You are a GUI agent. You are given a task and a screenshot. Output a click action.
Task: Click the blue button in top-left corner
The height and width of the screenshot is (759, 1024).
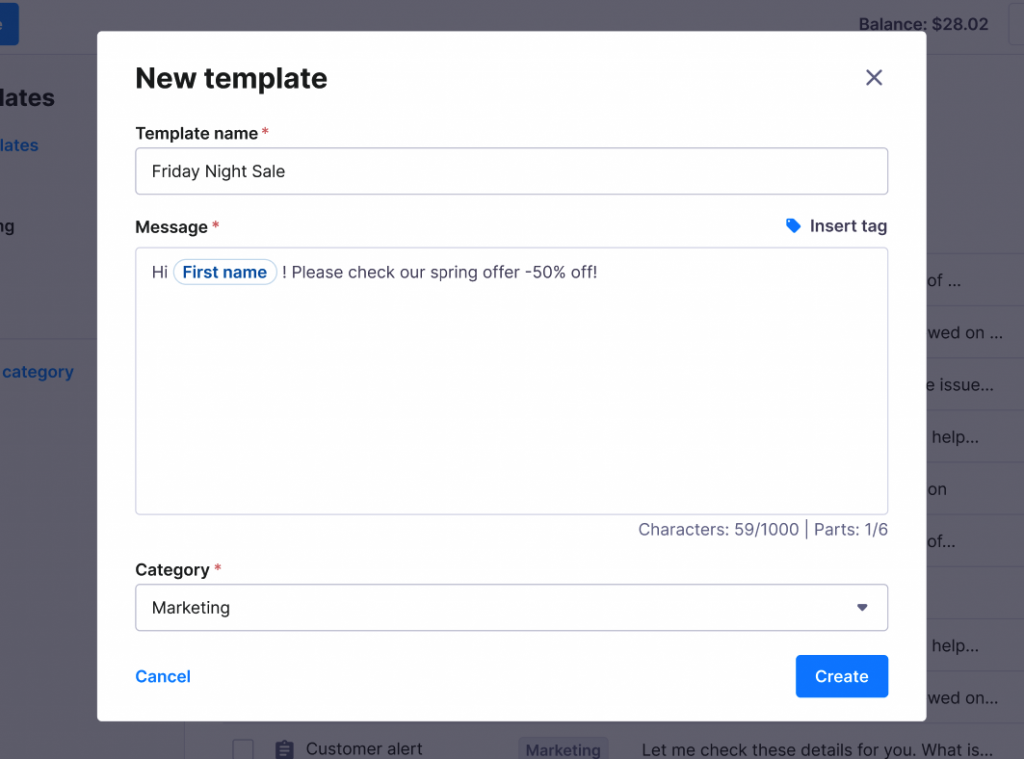8,24
